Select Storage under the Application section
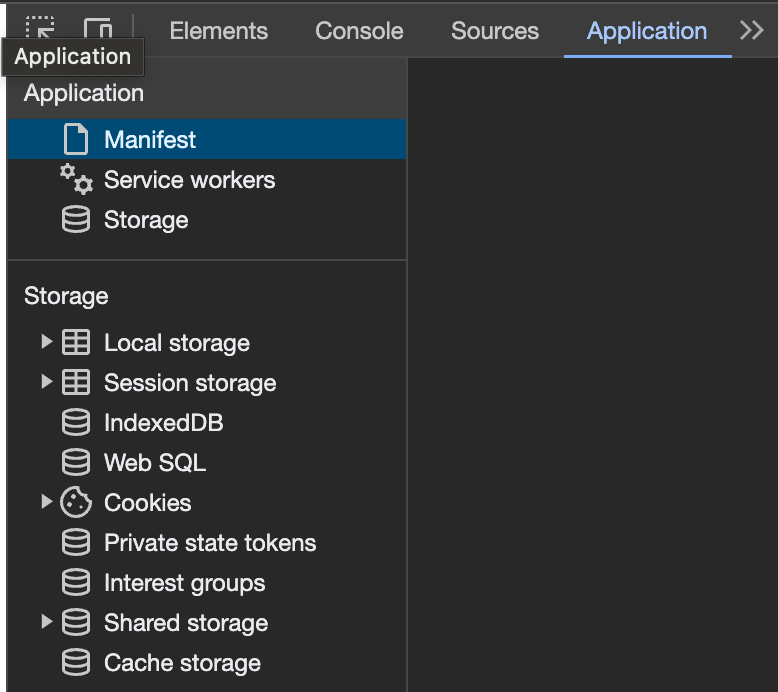The width and height of the screenshot is (778, 692). click(146, 220)
